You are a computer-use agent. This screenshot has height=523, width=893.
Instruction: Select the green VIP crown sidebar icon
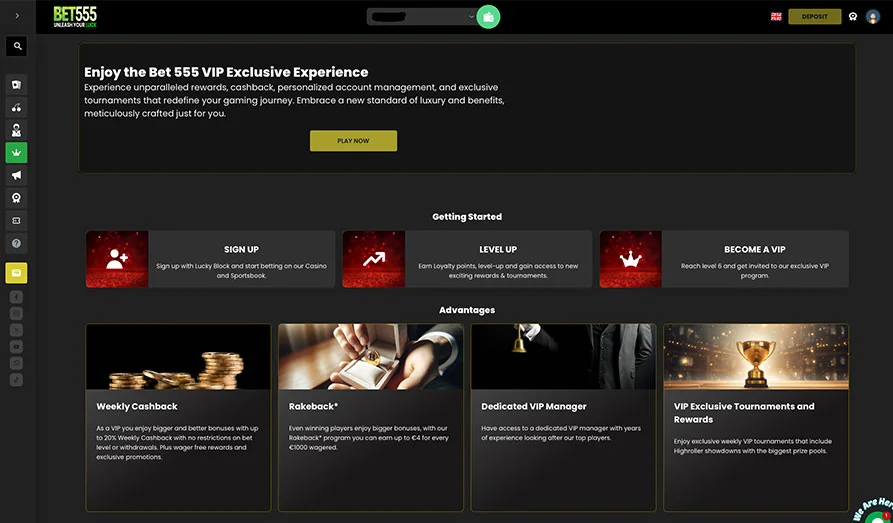pos(17,153)
